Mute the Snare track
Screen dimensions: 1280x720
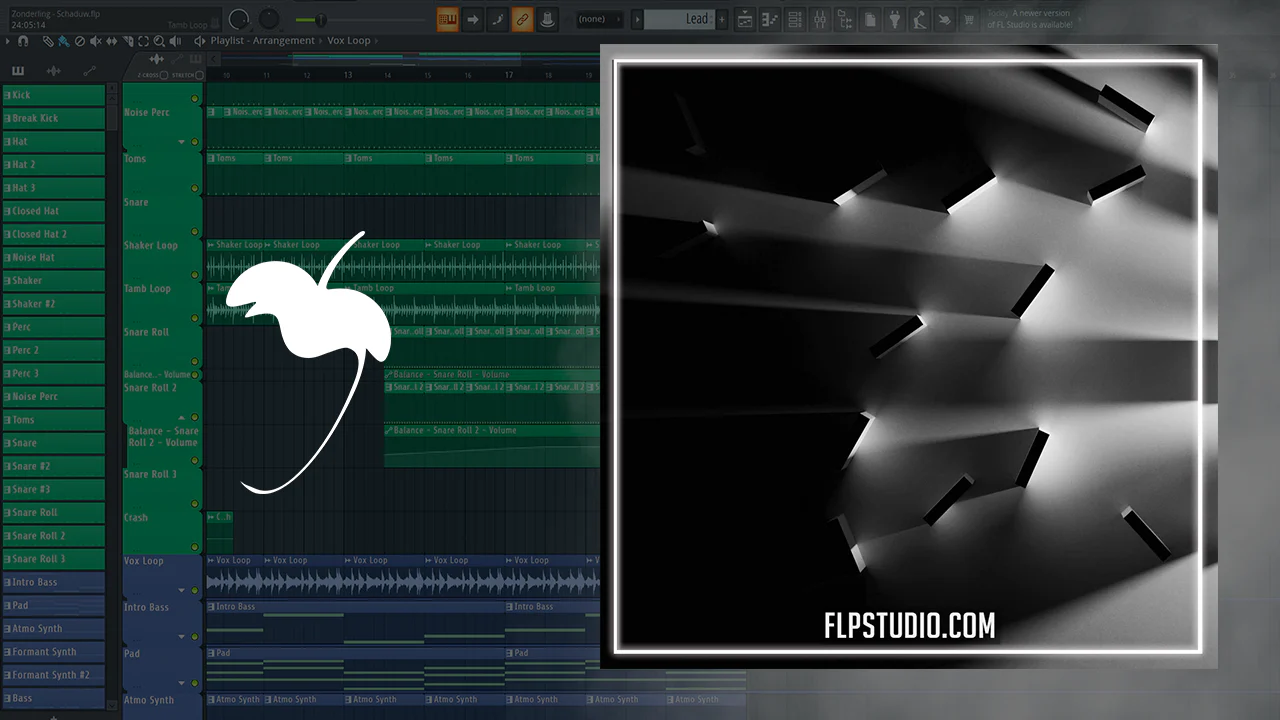pos(195,231)
